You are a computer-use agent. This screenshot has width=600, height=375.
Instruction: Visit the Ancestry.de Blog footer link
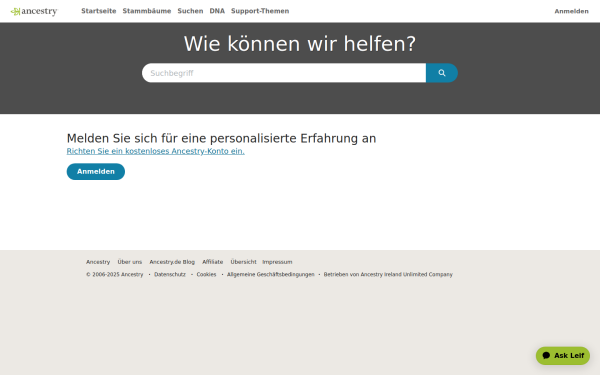coord(172,262)
